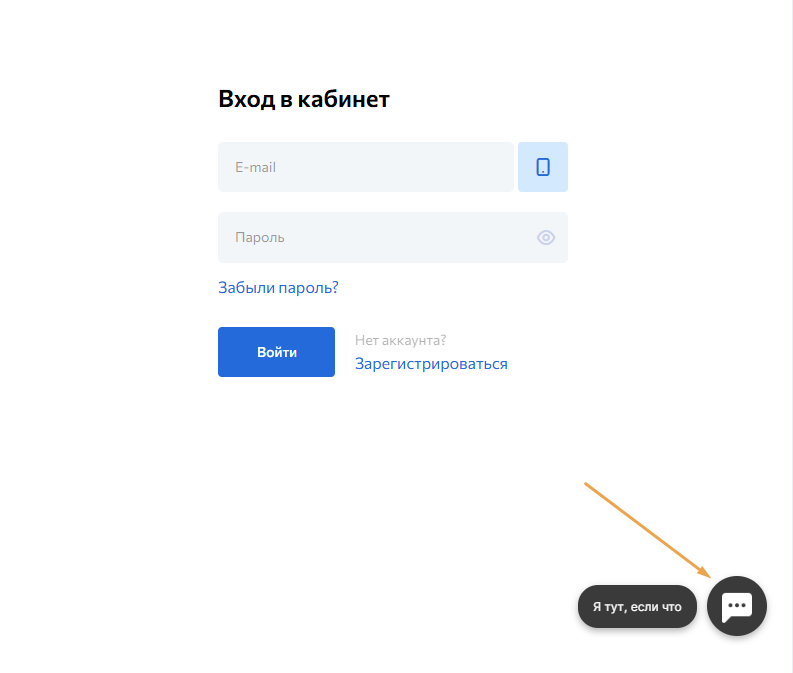Switch to phone number login icon
This screenshot has height=673, width=793.
click(x=543, y=167)
